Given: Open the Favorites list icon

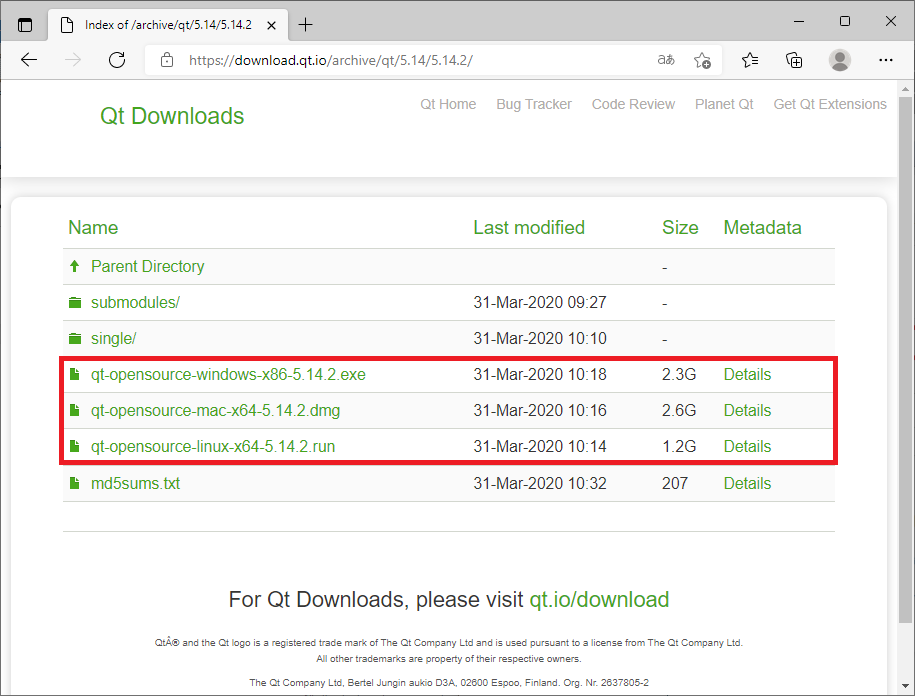Looking at the screenshot, I should tap(750, 60).
